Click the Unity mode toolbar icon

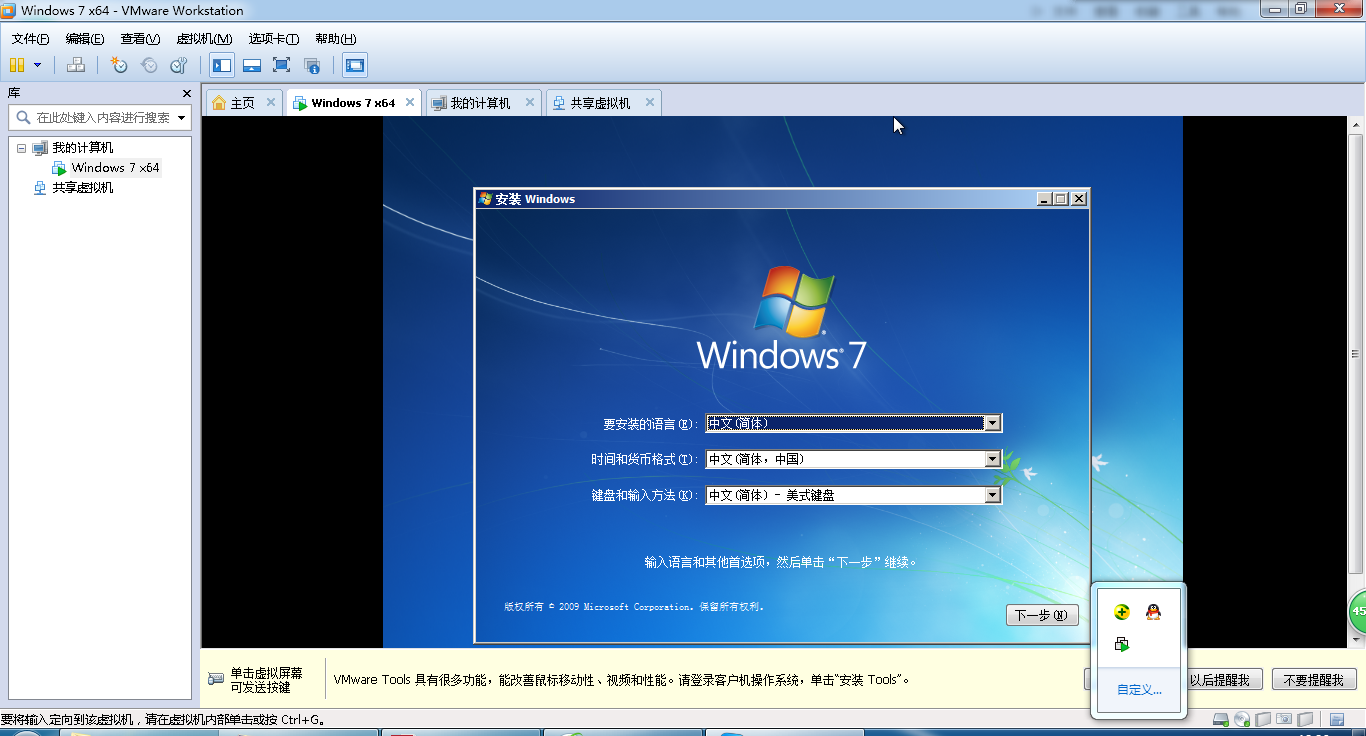click(312, 65)
